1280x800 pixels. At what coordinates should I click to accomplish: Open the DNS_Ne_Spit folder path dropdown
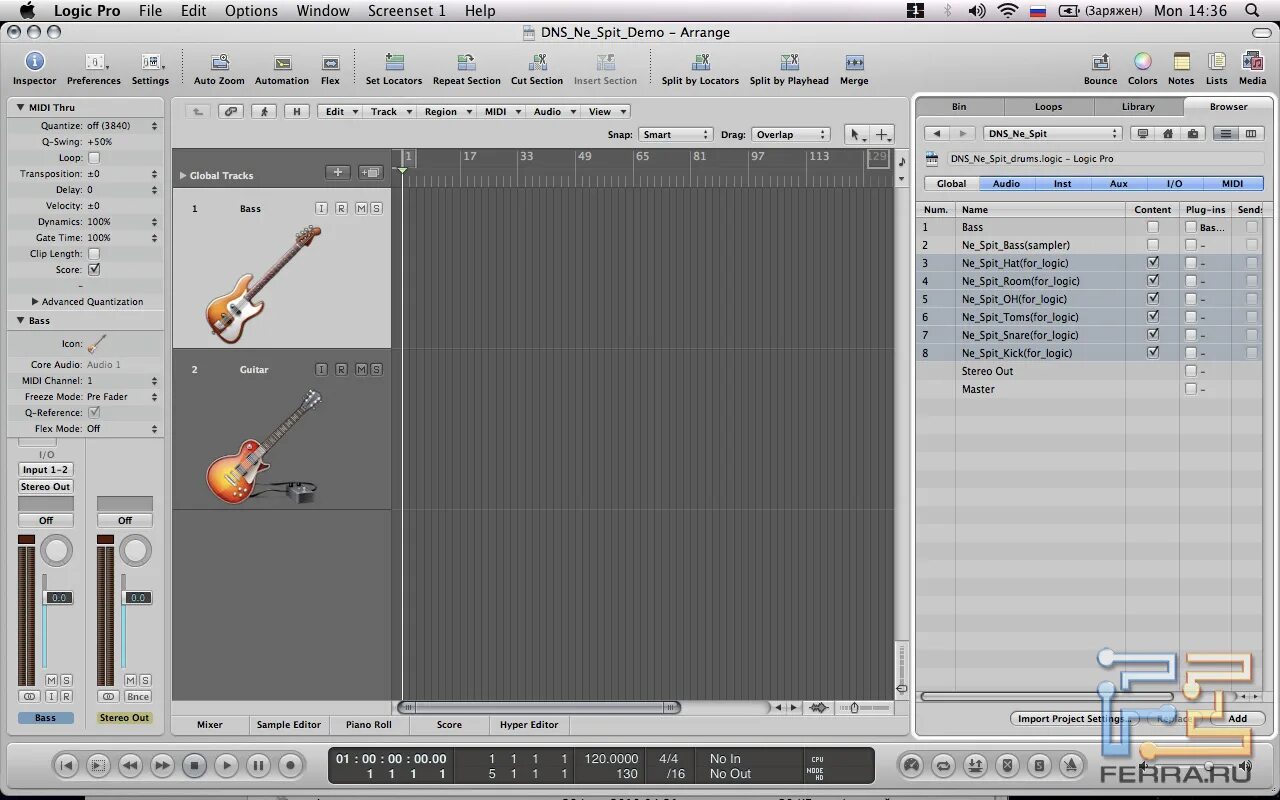coord(1053,133)
